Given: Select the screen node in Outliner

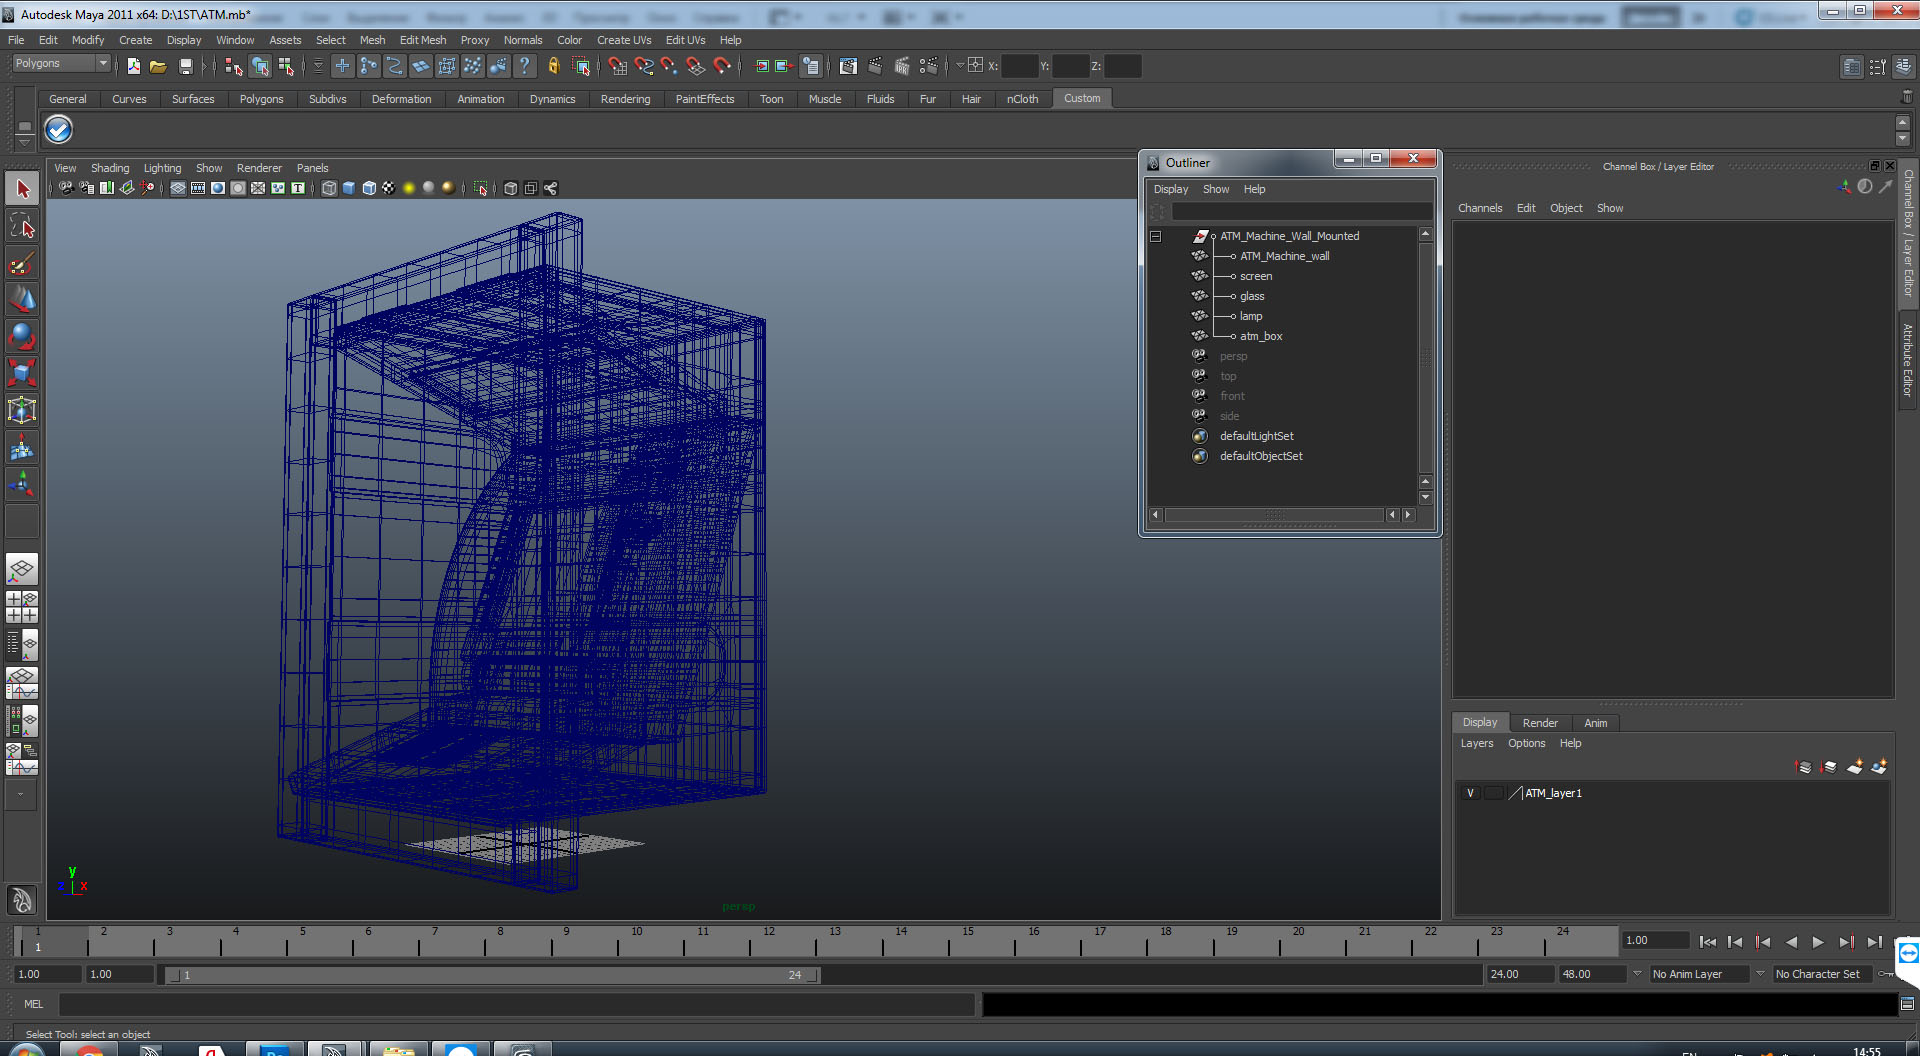Looking at the screenshot, I should pos(1256,276).
